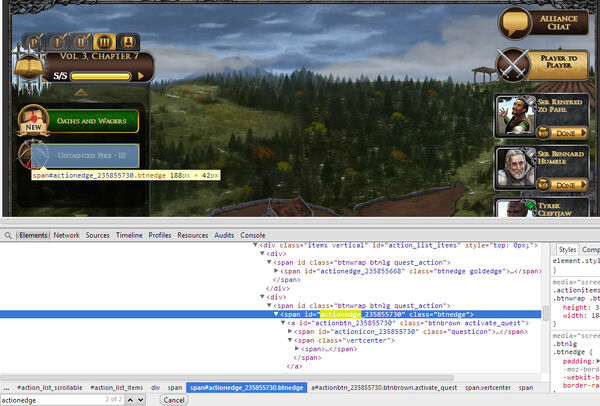Collapse second btnwrap btnlg quest_action span
The height and width of the screenshot is (406, 600).
(269, 305)
